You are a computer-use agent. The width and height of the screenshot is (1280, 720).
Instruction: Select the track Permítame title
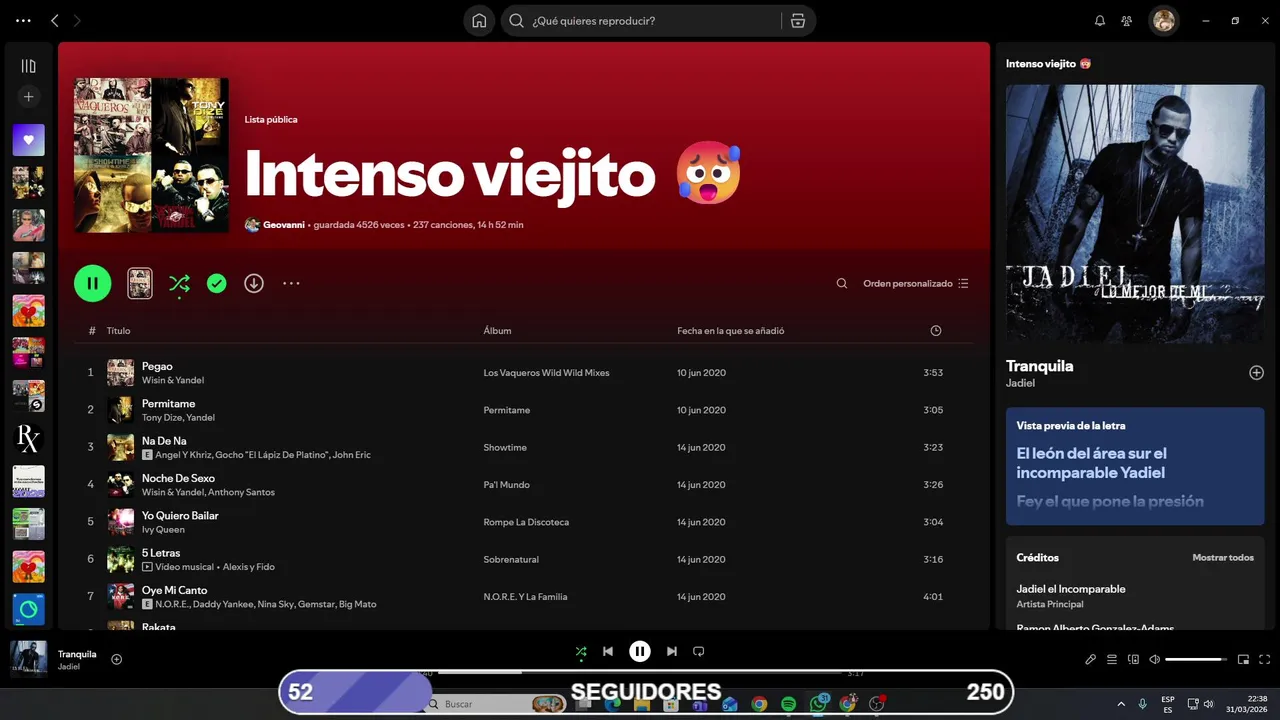(168, 404)
